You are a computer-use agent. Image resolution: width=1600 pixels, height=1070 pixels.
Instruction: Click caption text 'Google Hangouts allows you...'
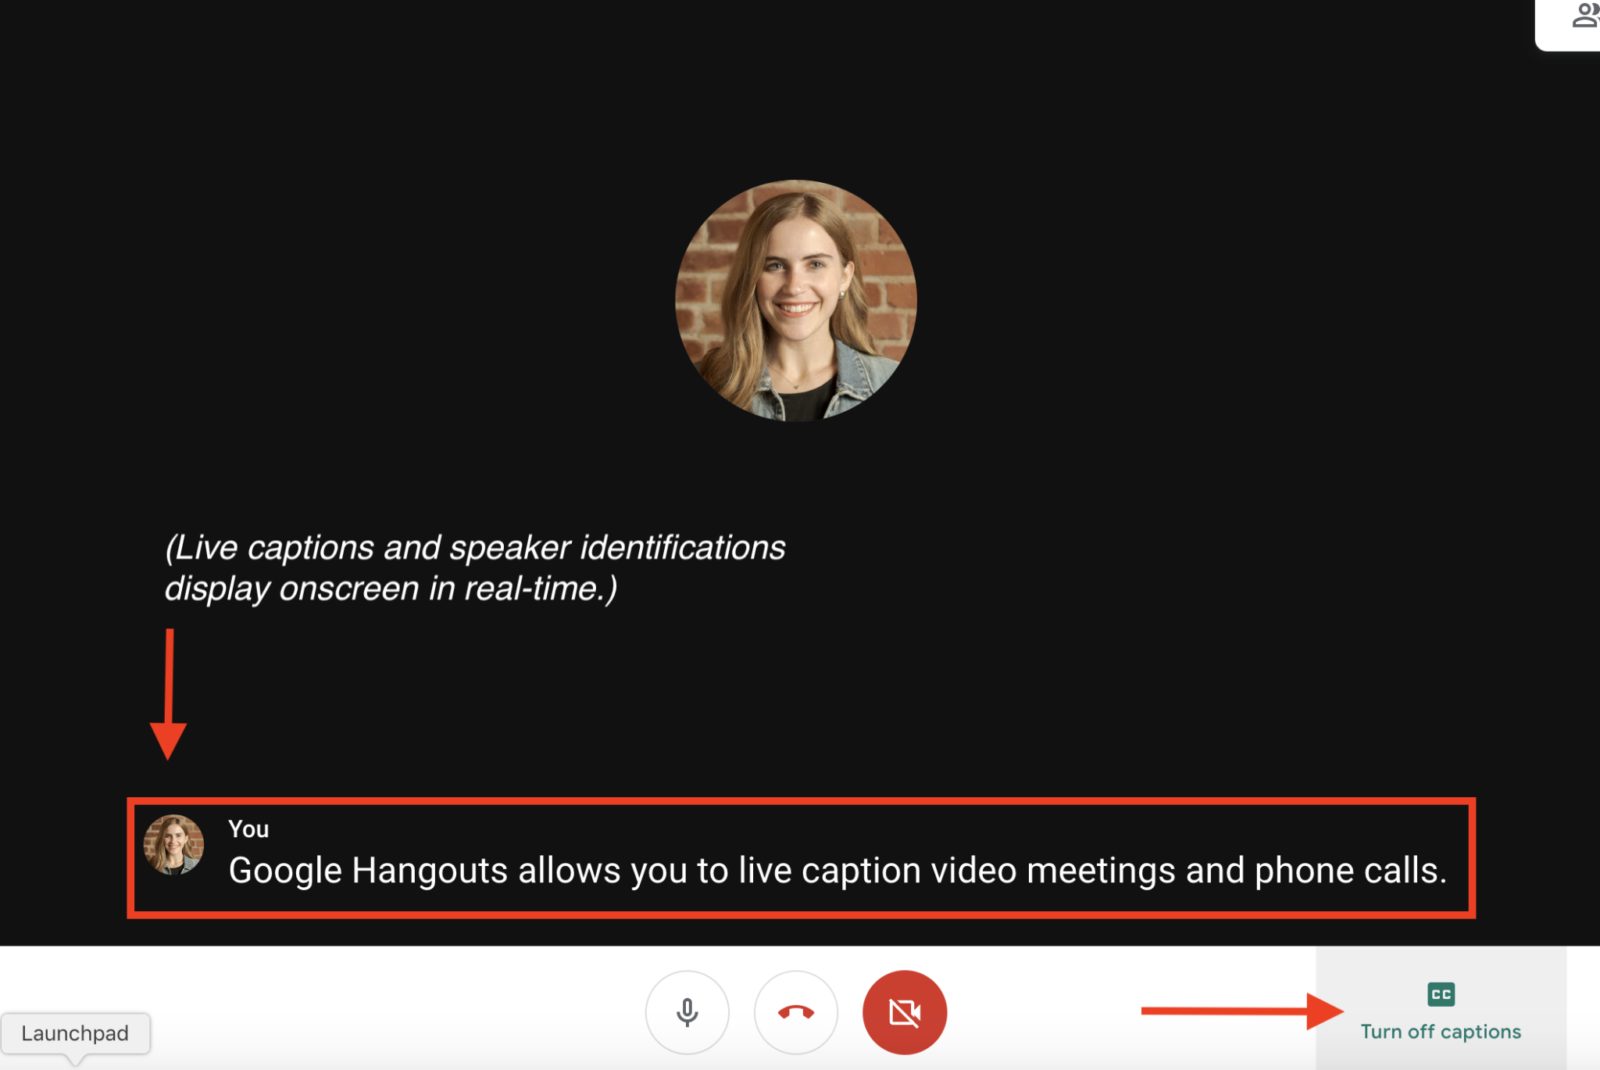[837, 871]
